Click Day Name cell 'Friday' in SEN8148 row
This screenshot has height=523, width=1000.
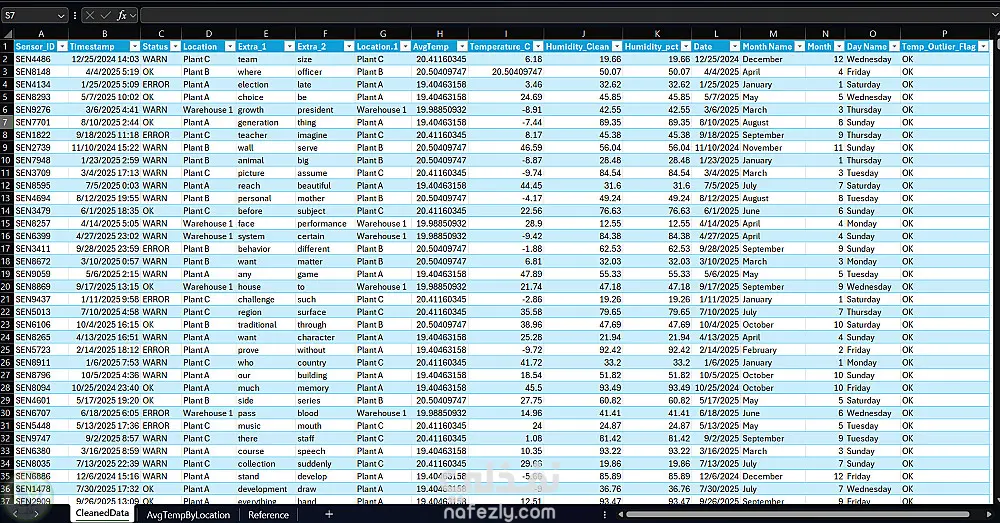point(872,72)
